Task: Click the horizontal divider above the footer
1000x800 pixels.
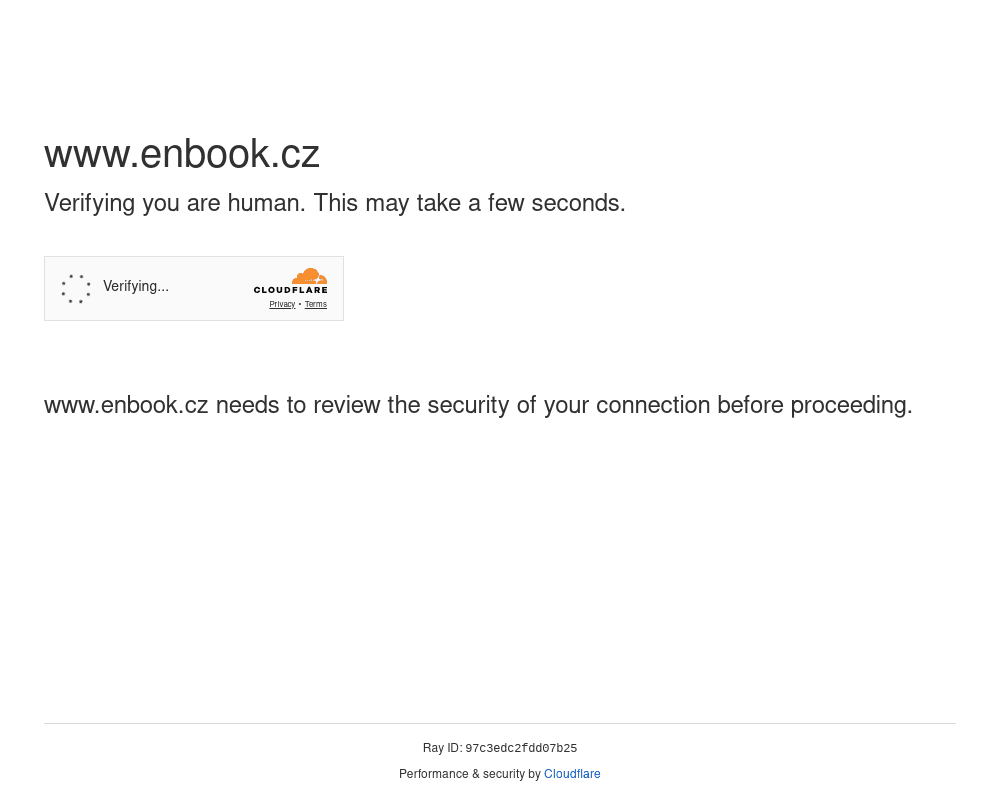Action: point(500,723)
